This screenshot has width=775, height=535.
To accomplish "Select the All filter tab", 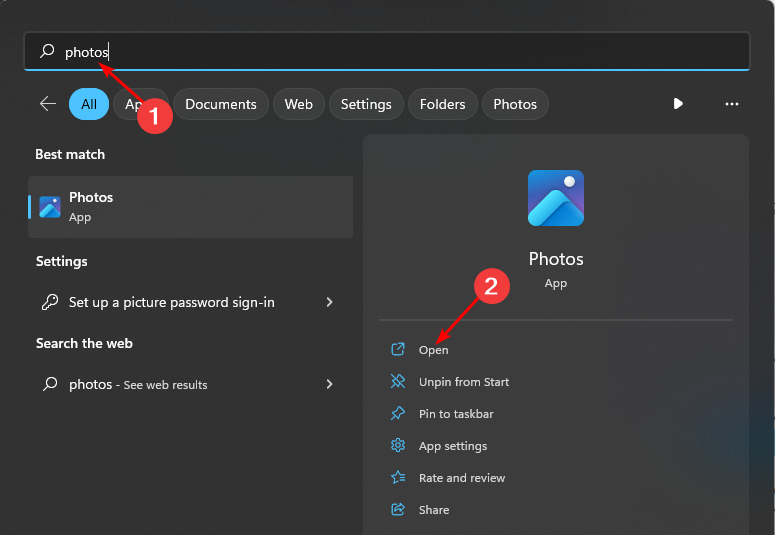I will (x=89, y=104).
